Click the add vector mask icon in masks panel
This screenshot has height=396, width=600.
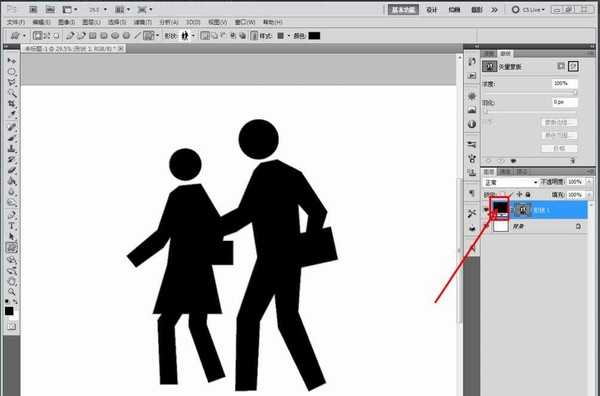coord(573,66)
